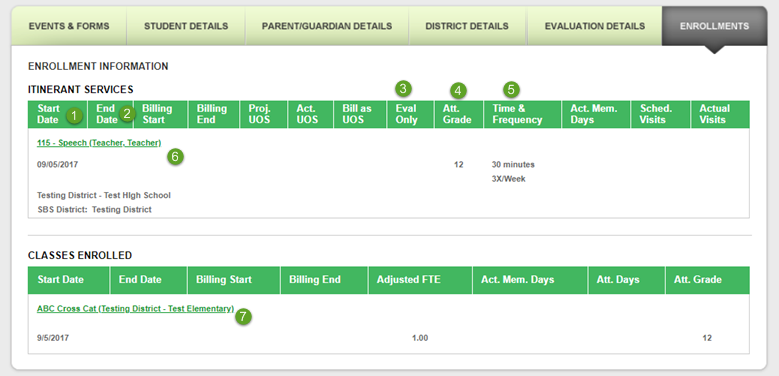
Task: Select the ABC Cross Cat grade value 12
Action: 707,338
